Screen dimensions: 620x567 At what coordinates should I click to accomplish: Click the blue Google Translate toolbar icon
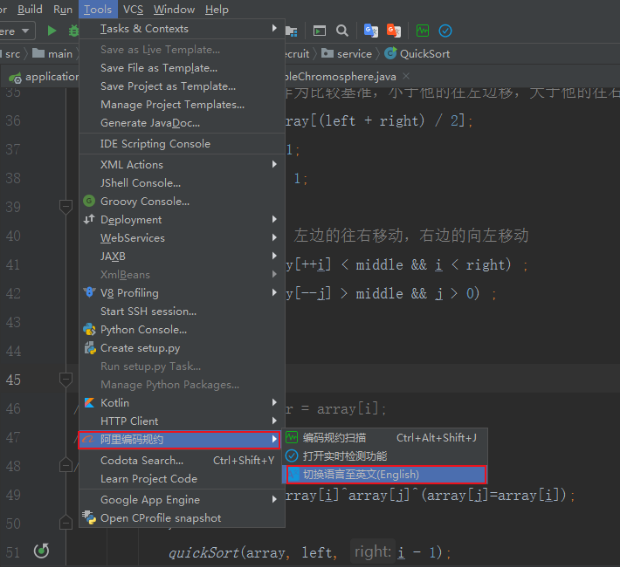(x=371, y=30)
